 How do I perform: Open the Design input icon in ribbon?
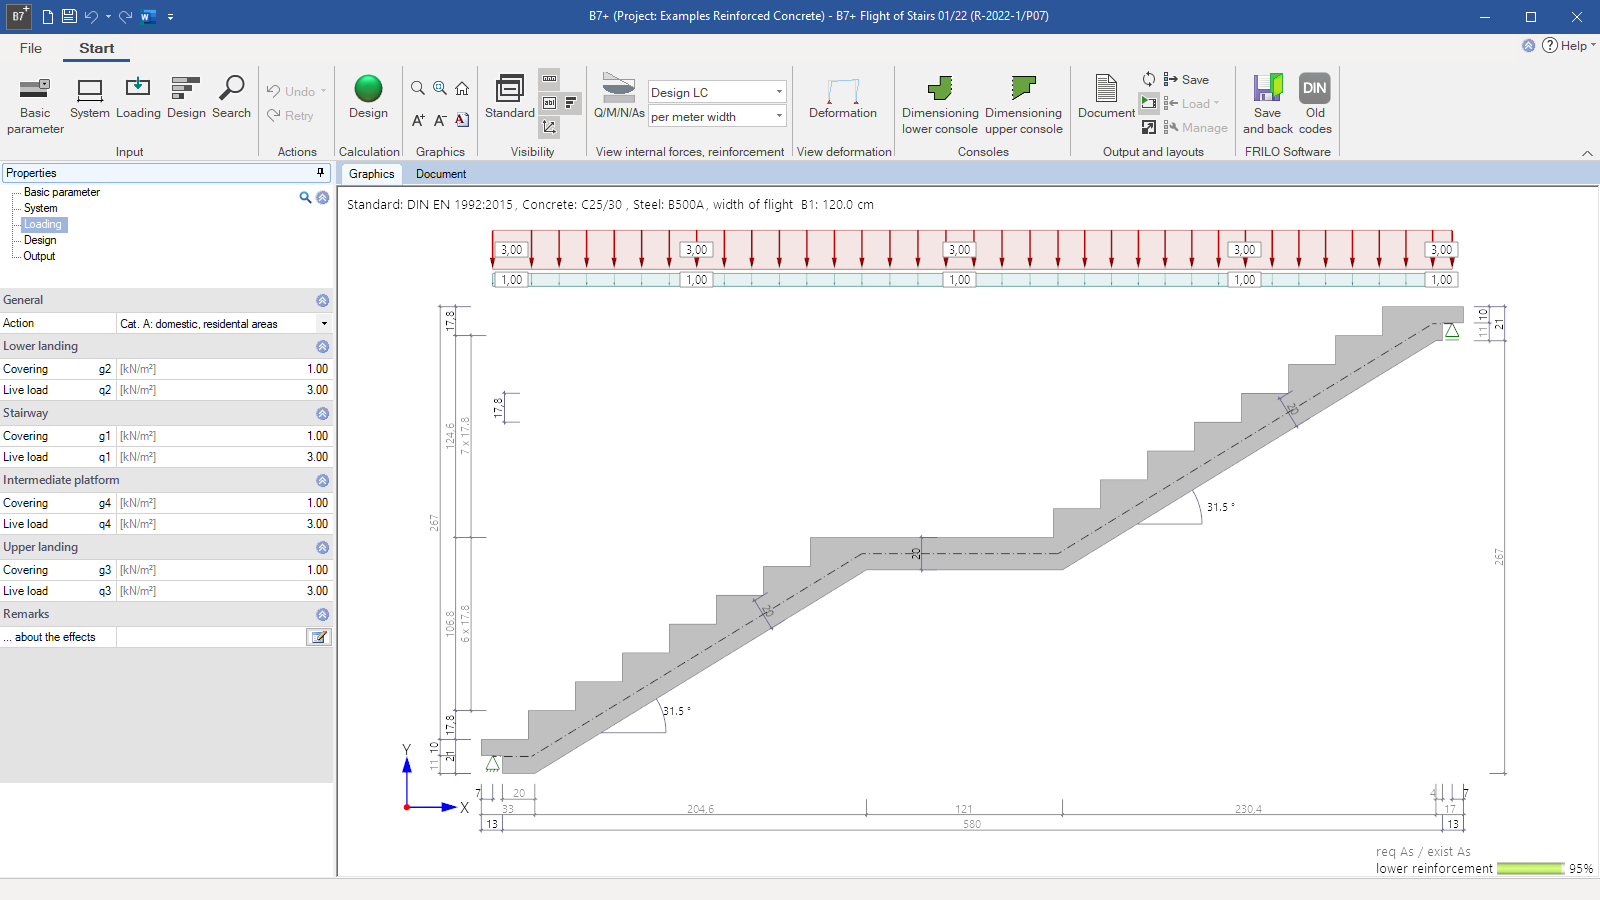click(x=186, y=98)
